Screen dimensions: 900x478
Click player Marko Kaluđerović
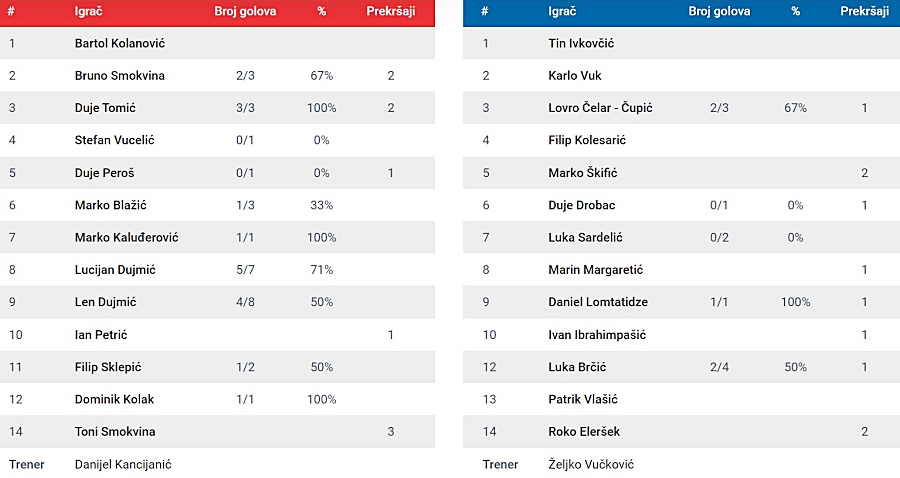click(126, 237)
